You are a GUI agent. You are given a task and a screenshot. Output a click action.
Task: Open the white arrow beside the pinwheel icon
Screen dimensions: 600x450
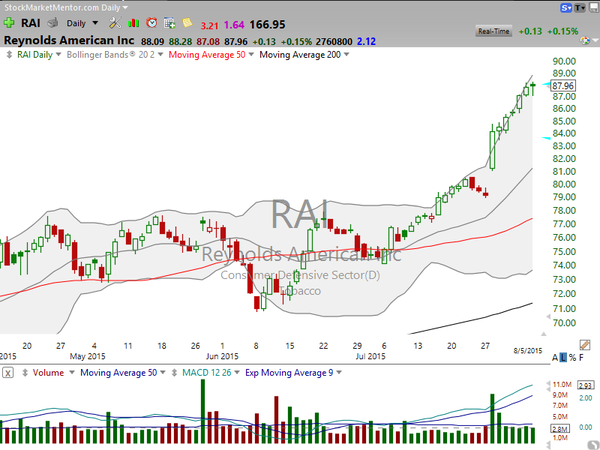(595, 40)
